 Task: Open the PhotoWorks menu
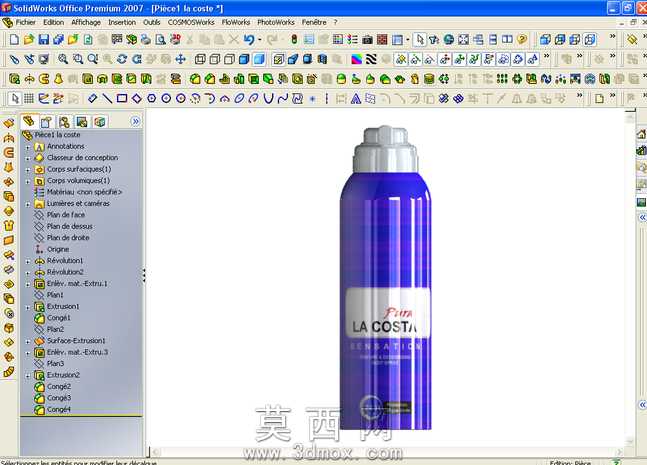pos(276,22)
